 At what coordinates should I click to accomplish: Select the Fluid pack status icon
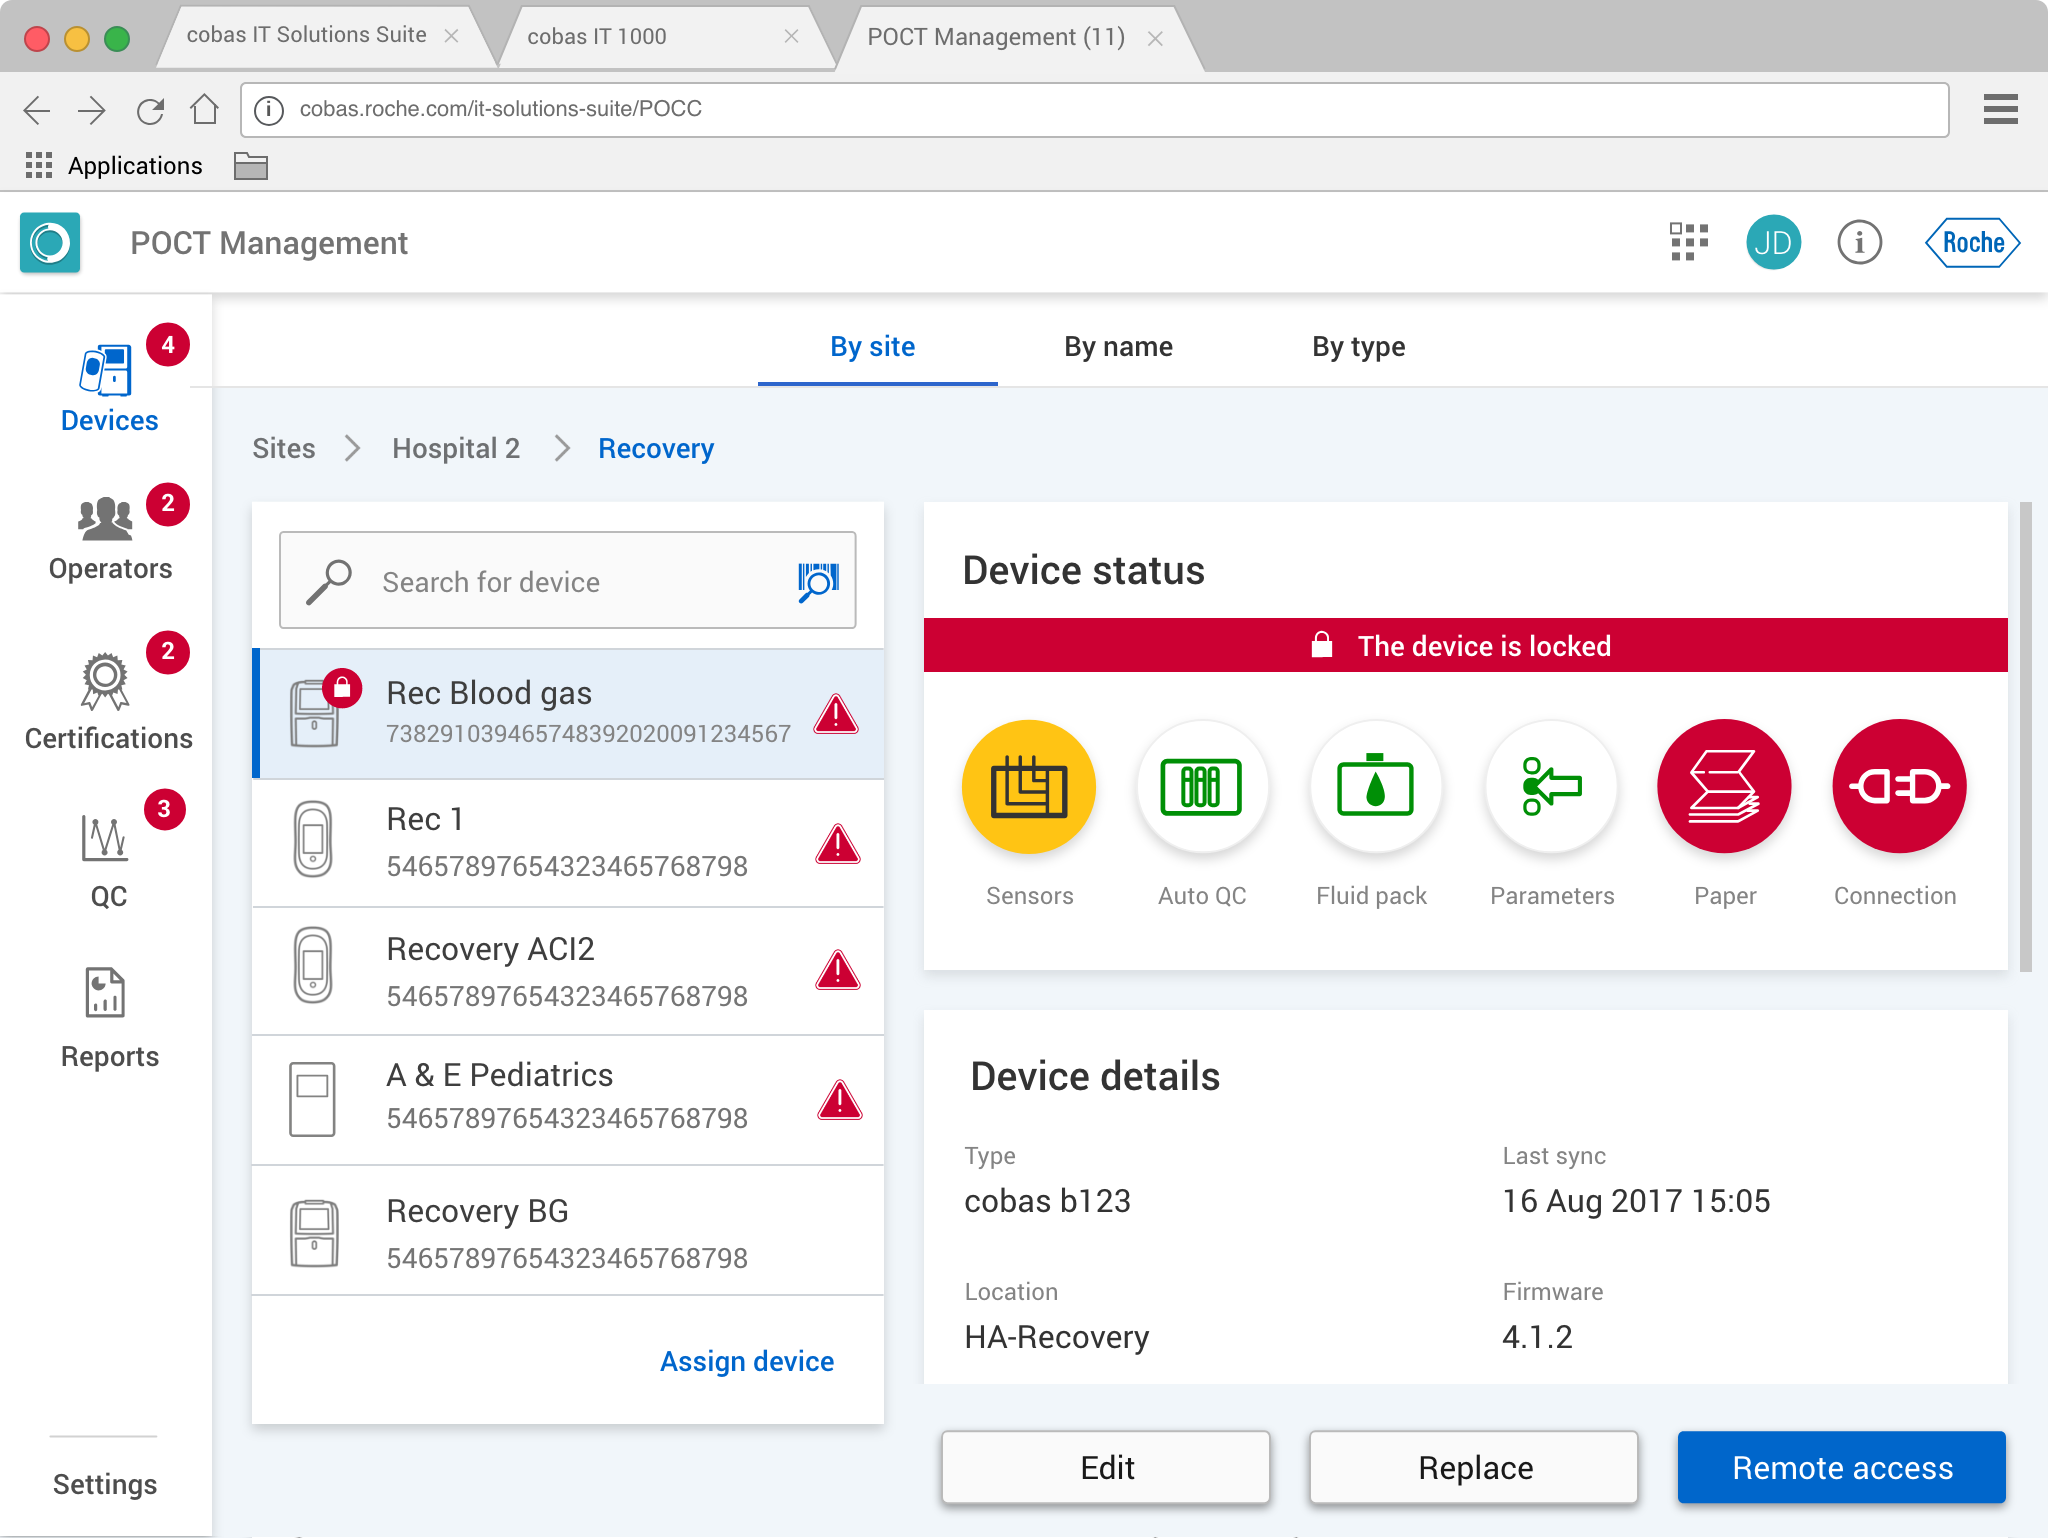tap(1375, 787)
